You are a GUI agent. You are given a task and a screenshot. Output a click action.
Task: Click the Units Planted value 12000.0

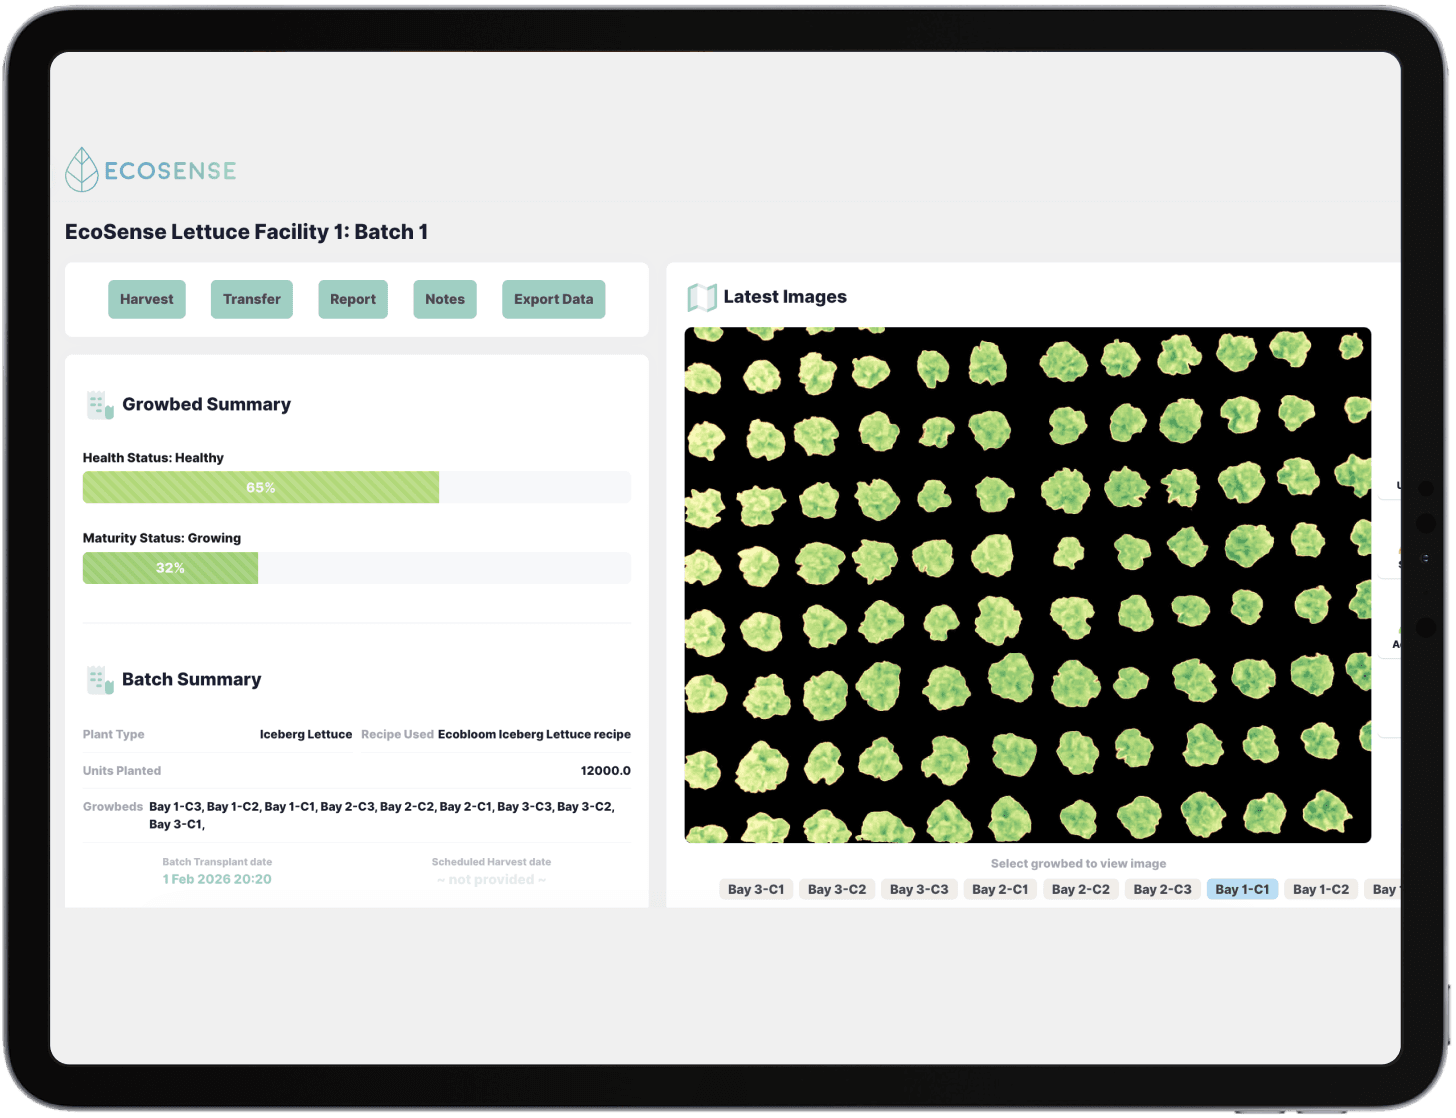point(606,771)
